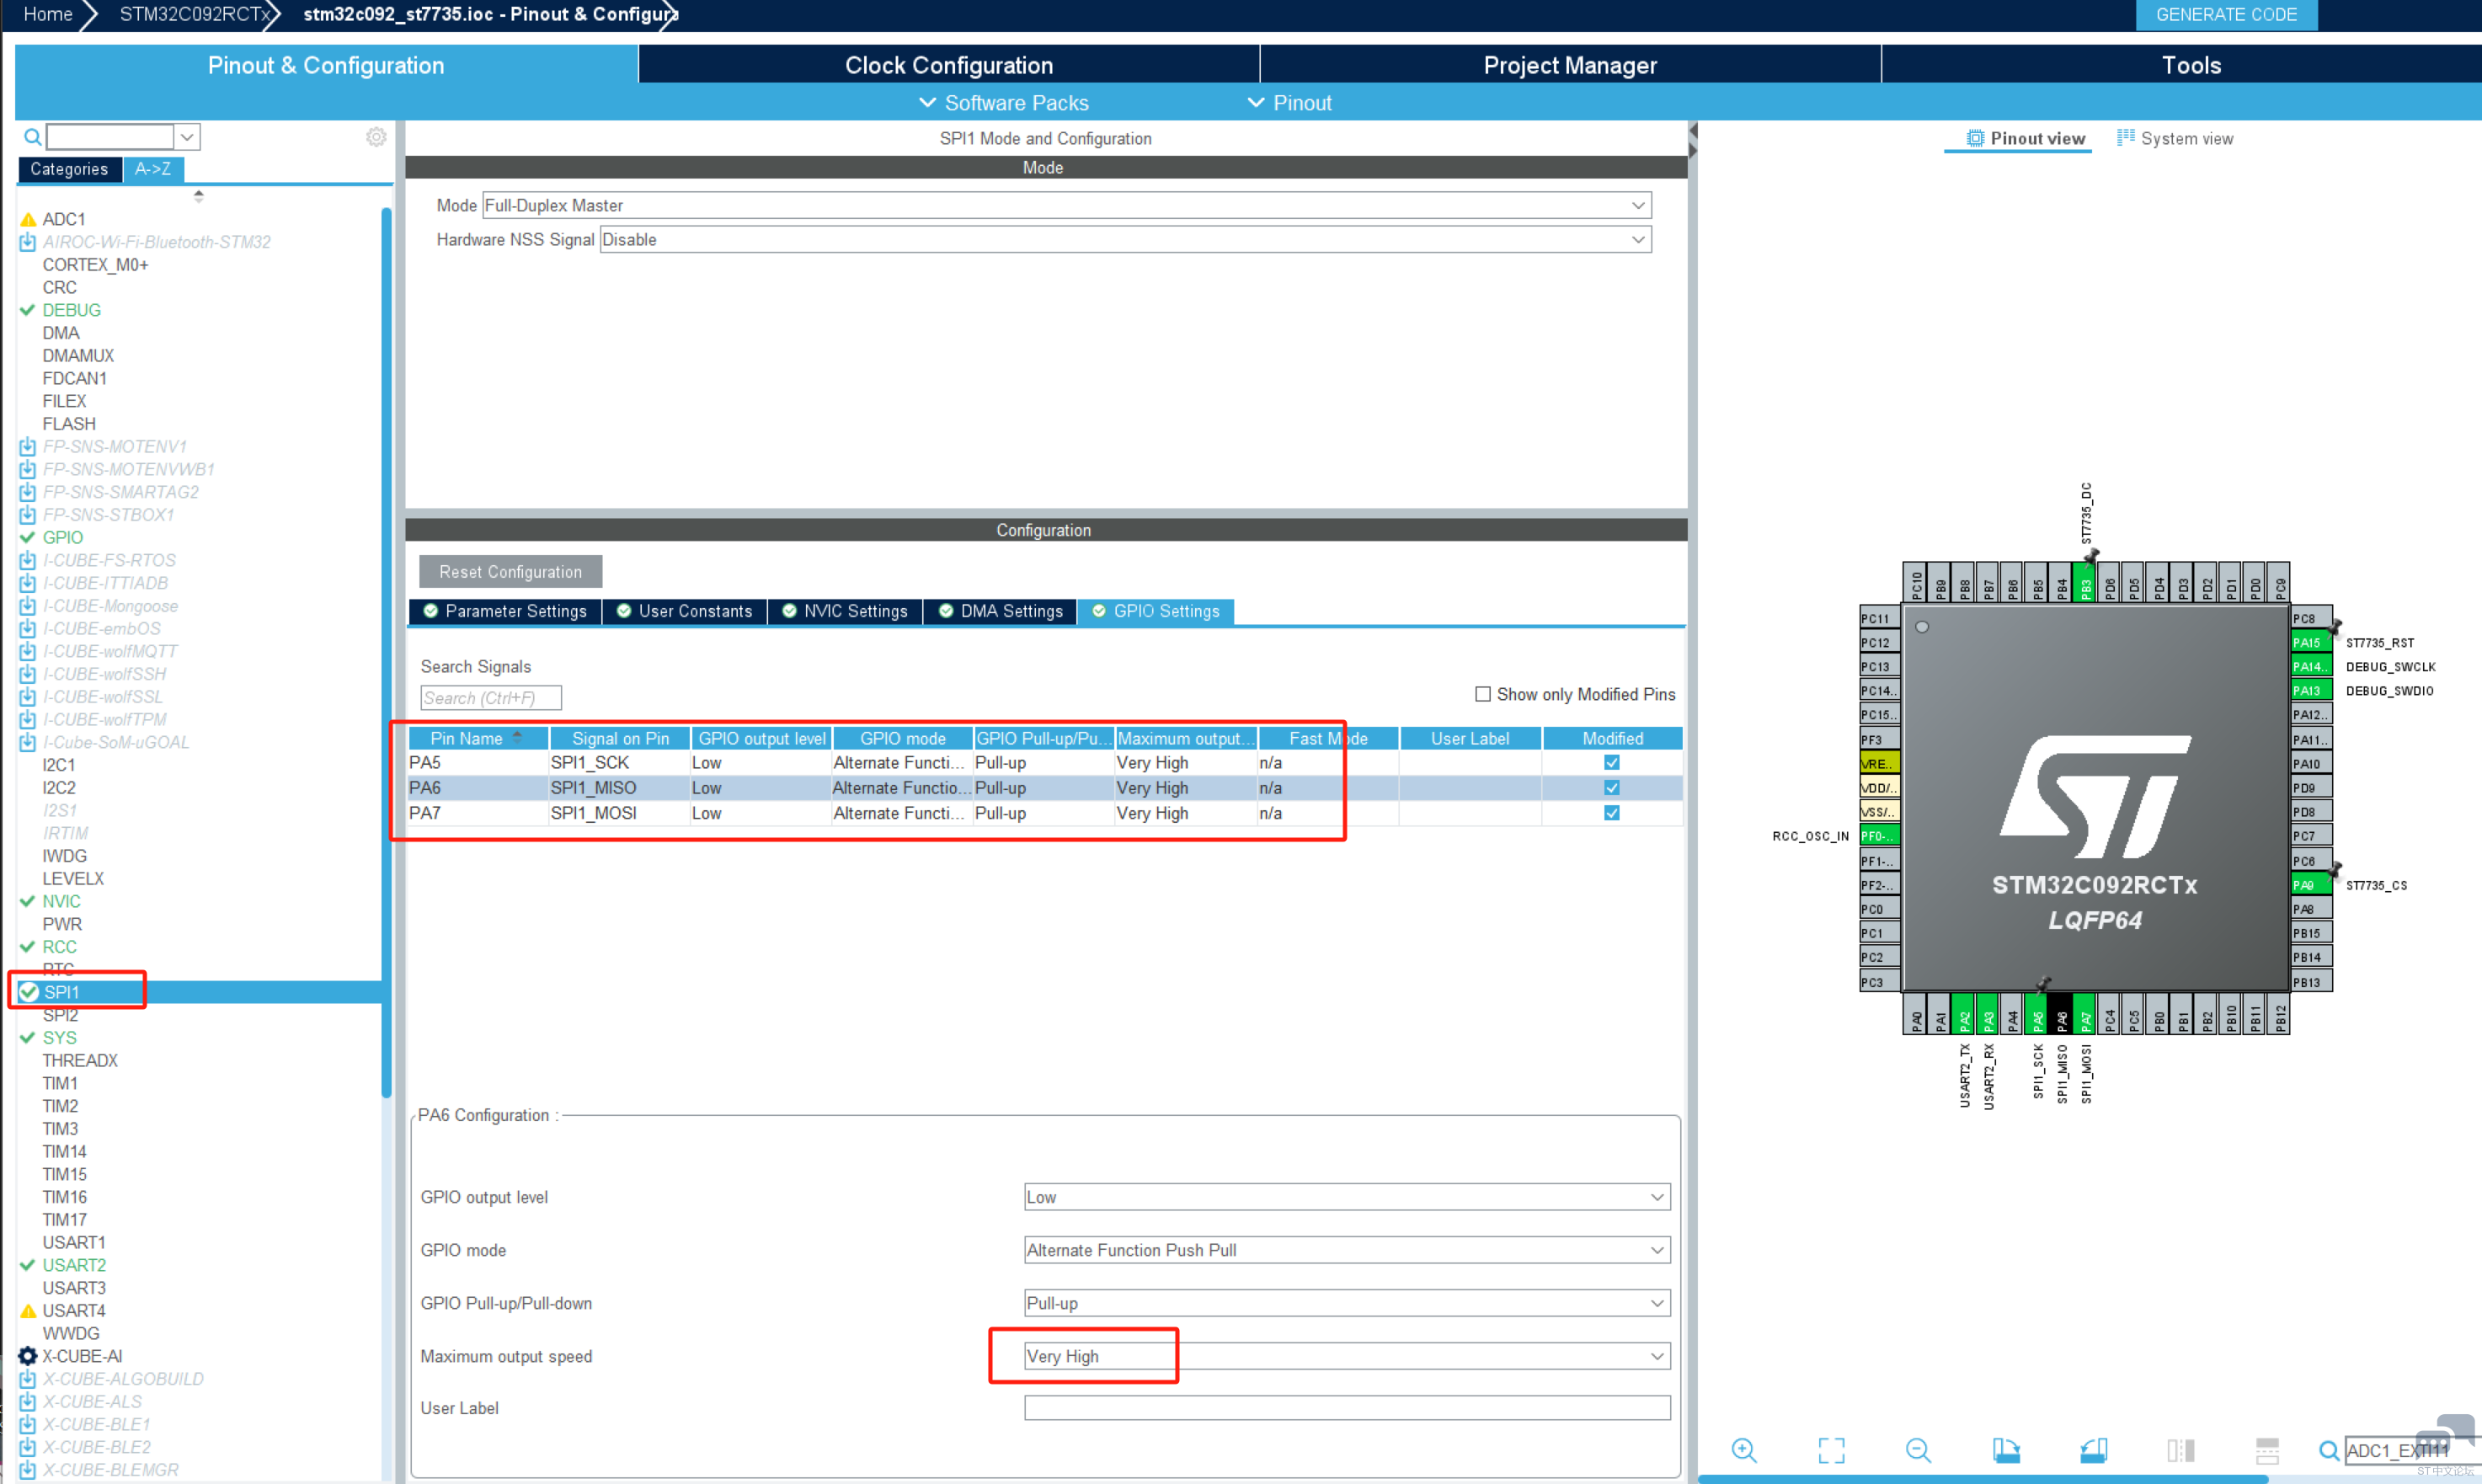Open the GPIO mode dropdown

pos(1347,1250)
